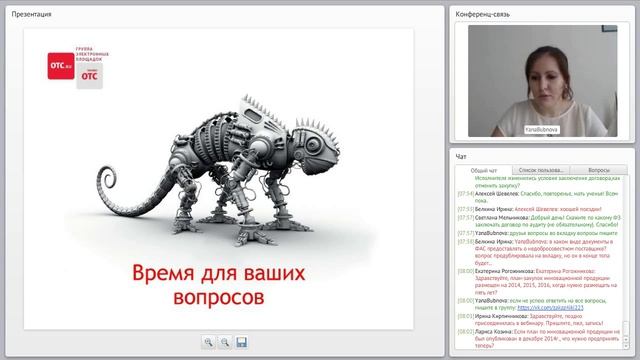Click the slide title 'Время для ваших вопросов'
Viewport: 640px width, 360px height.
click(x=218, y=285)
